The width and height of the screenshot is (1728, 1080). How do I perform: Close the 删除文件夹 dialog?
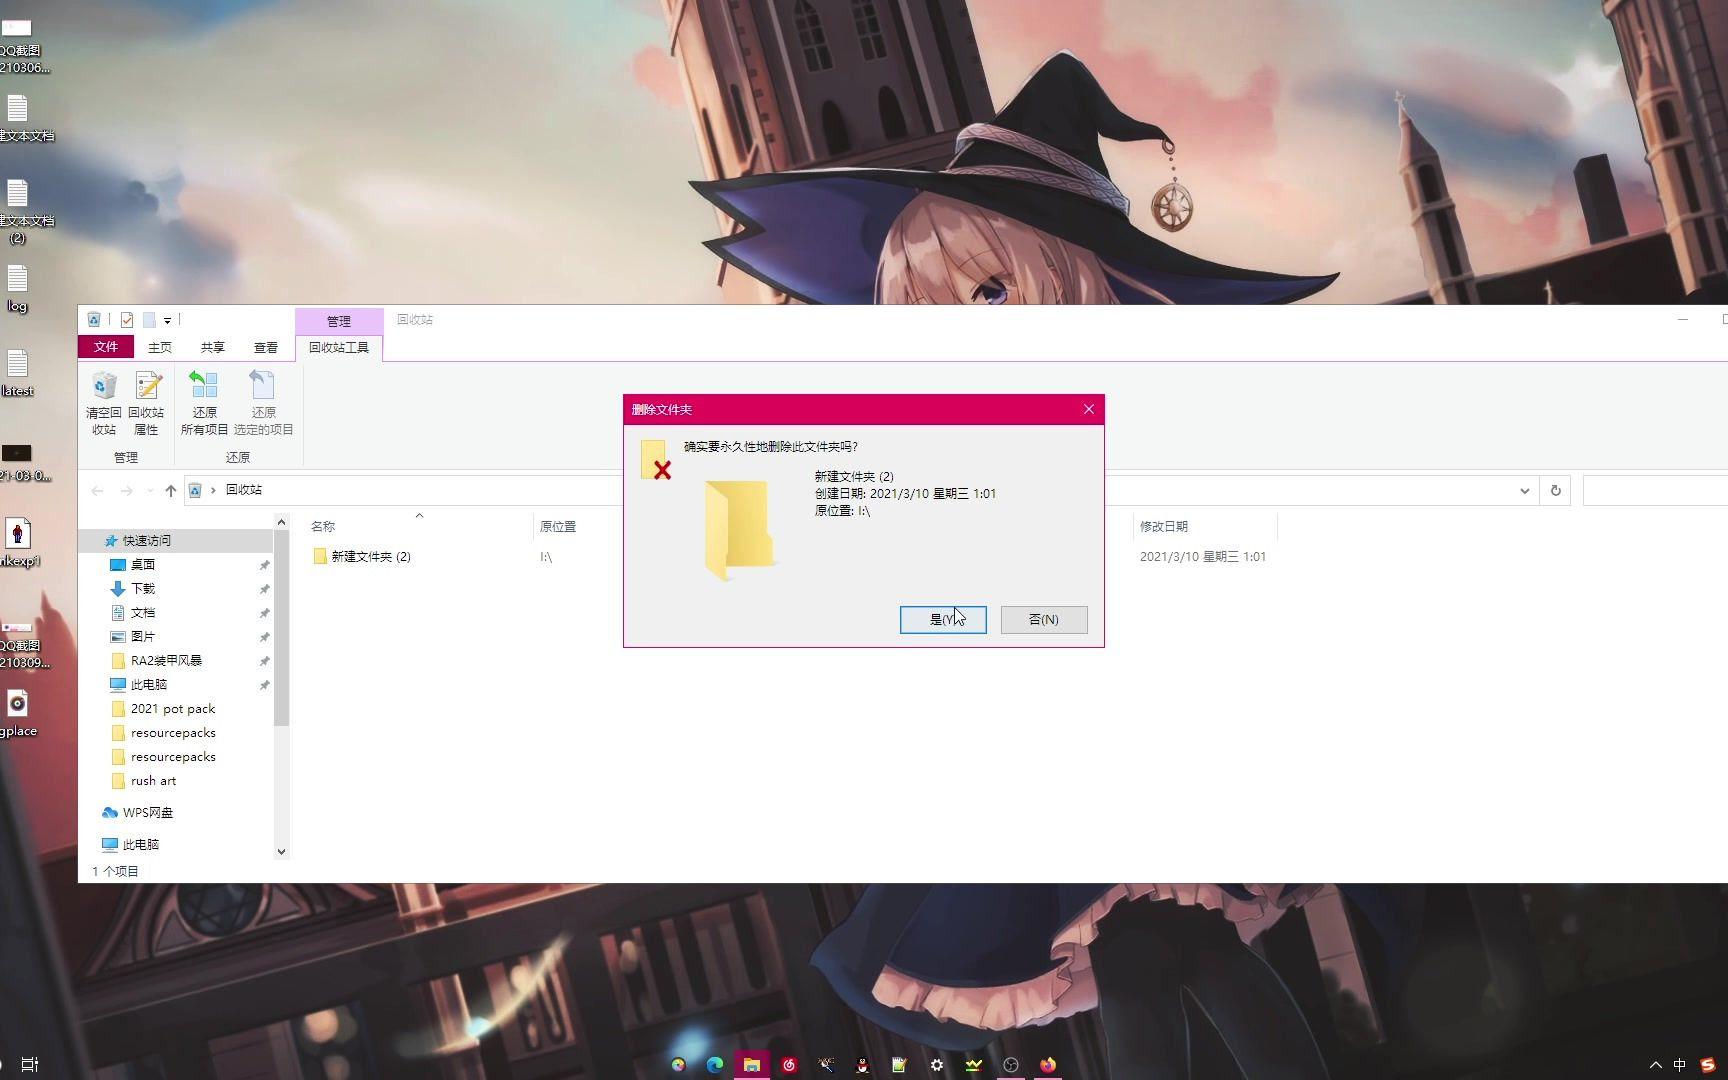pyautogui.click(x=1089, y=409)
